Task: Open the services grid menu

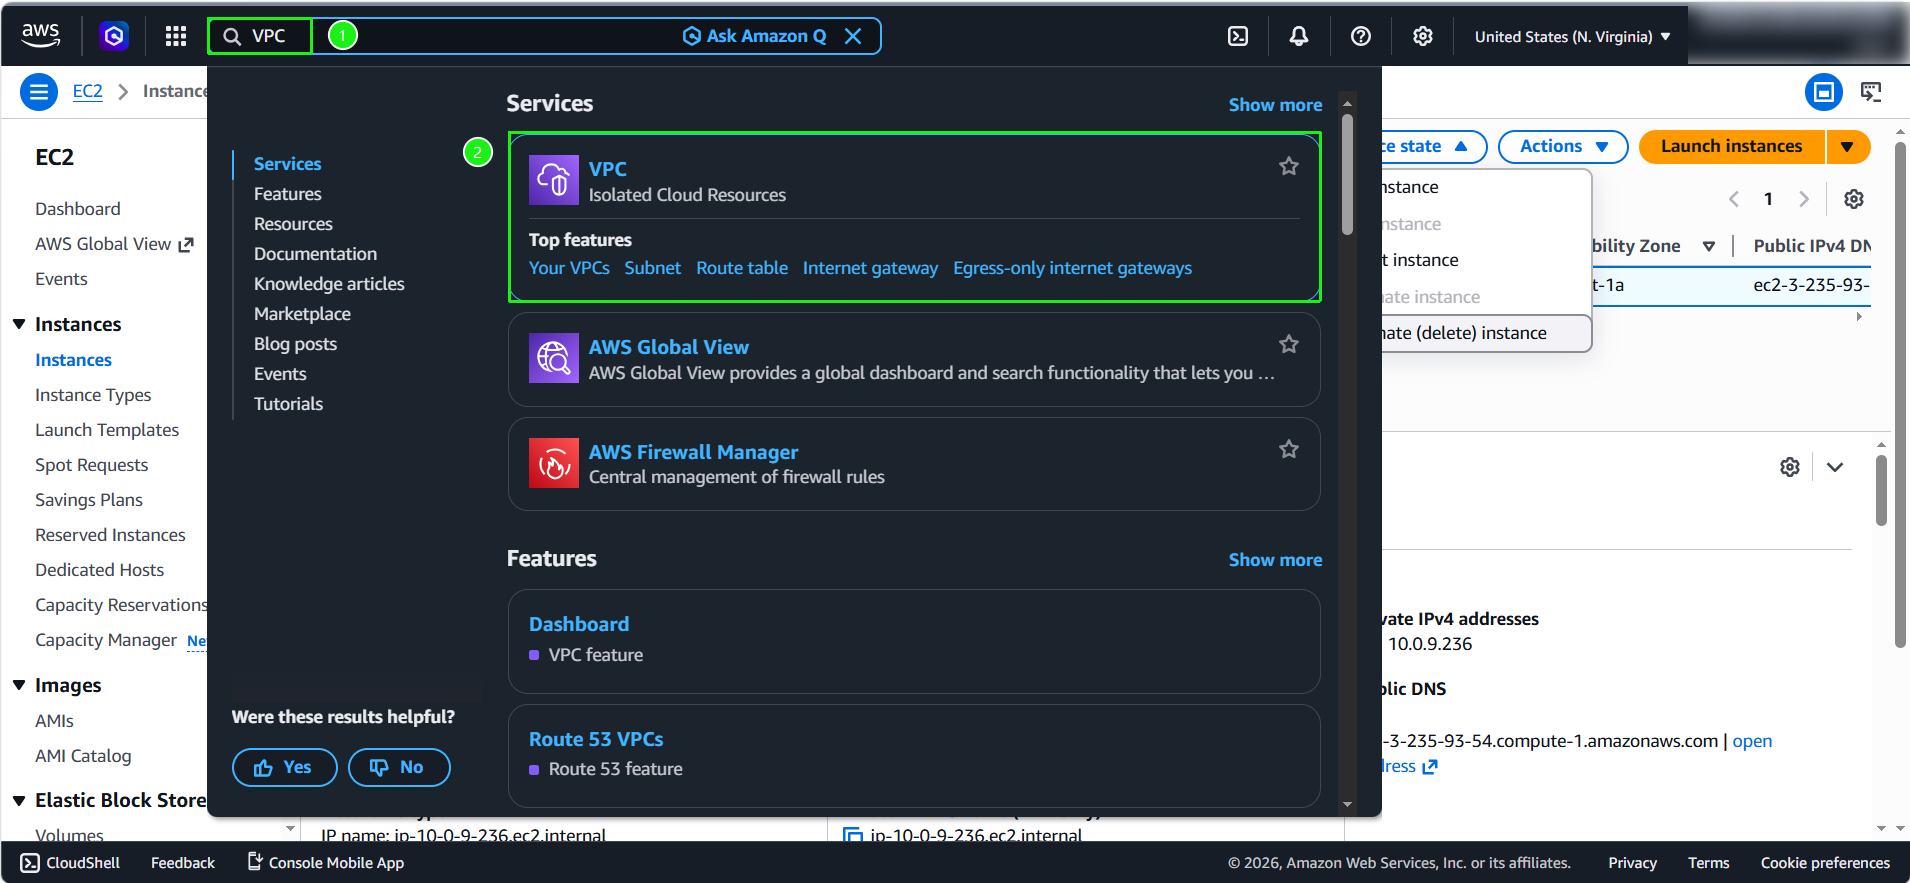Action: tap(176, 37)
